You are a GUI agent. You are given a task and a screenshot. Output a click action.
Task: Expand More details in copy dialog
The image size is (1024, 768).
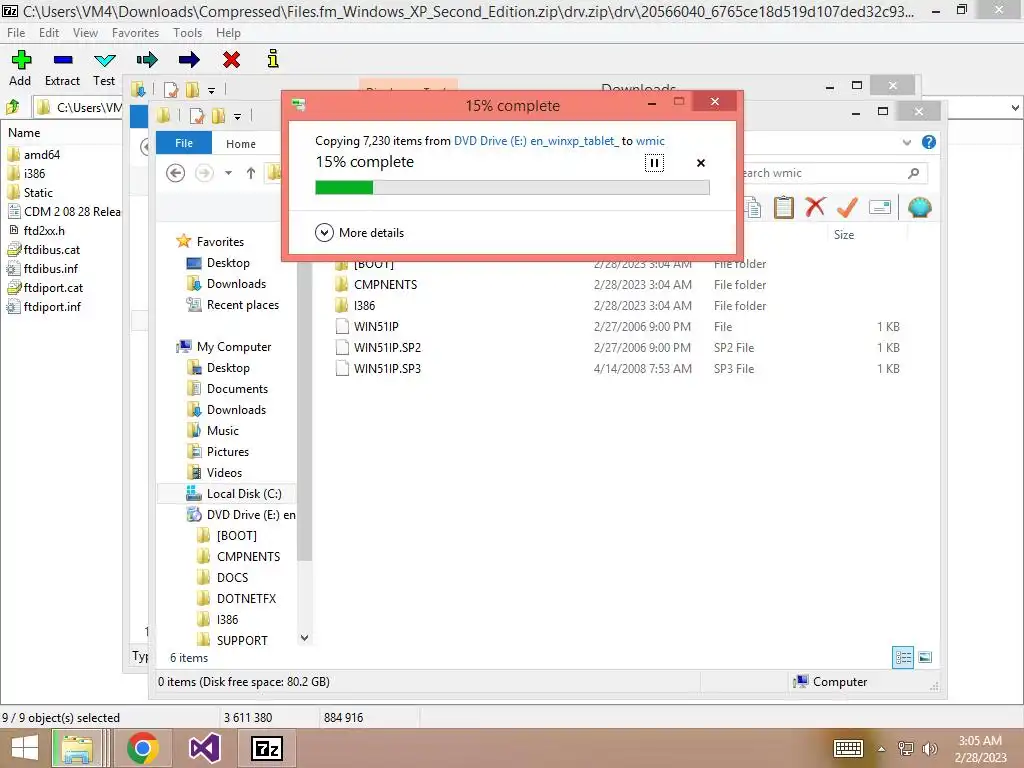click(360, 232)
